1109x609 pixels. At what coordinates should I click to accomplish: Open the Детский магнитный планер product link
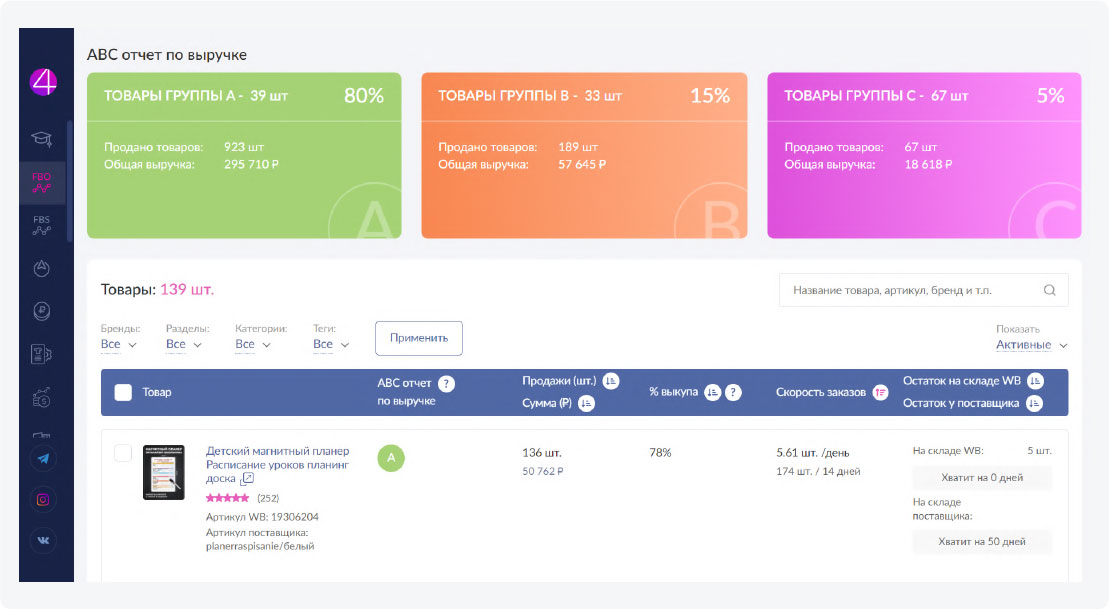277,464
